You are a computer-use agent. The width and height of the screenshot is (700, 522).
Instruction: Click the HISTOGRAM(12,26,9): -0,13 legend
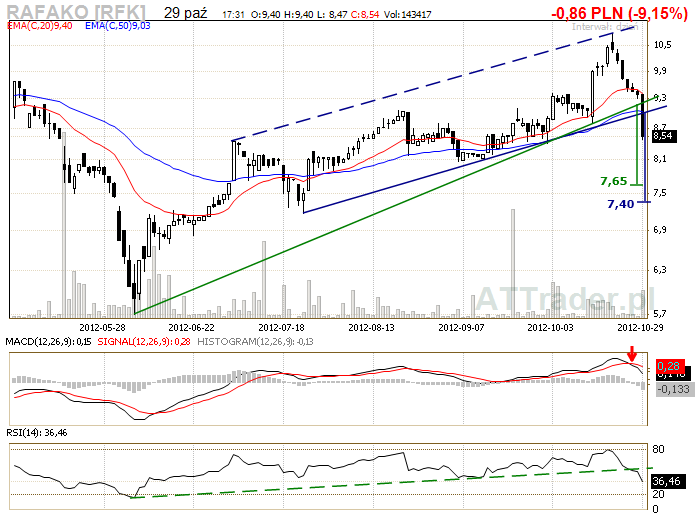[x=255, y=342]
